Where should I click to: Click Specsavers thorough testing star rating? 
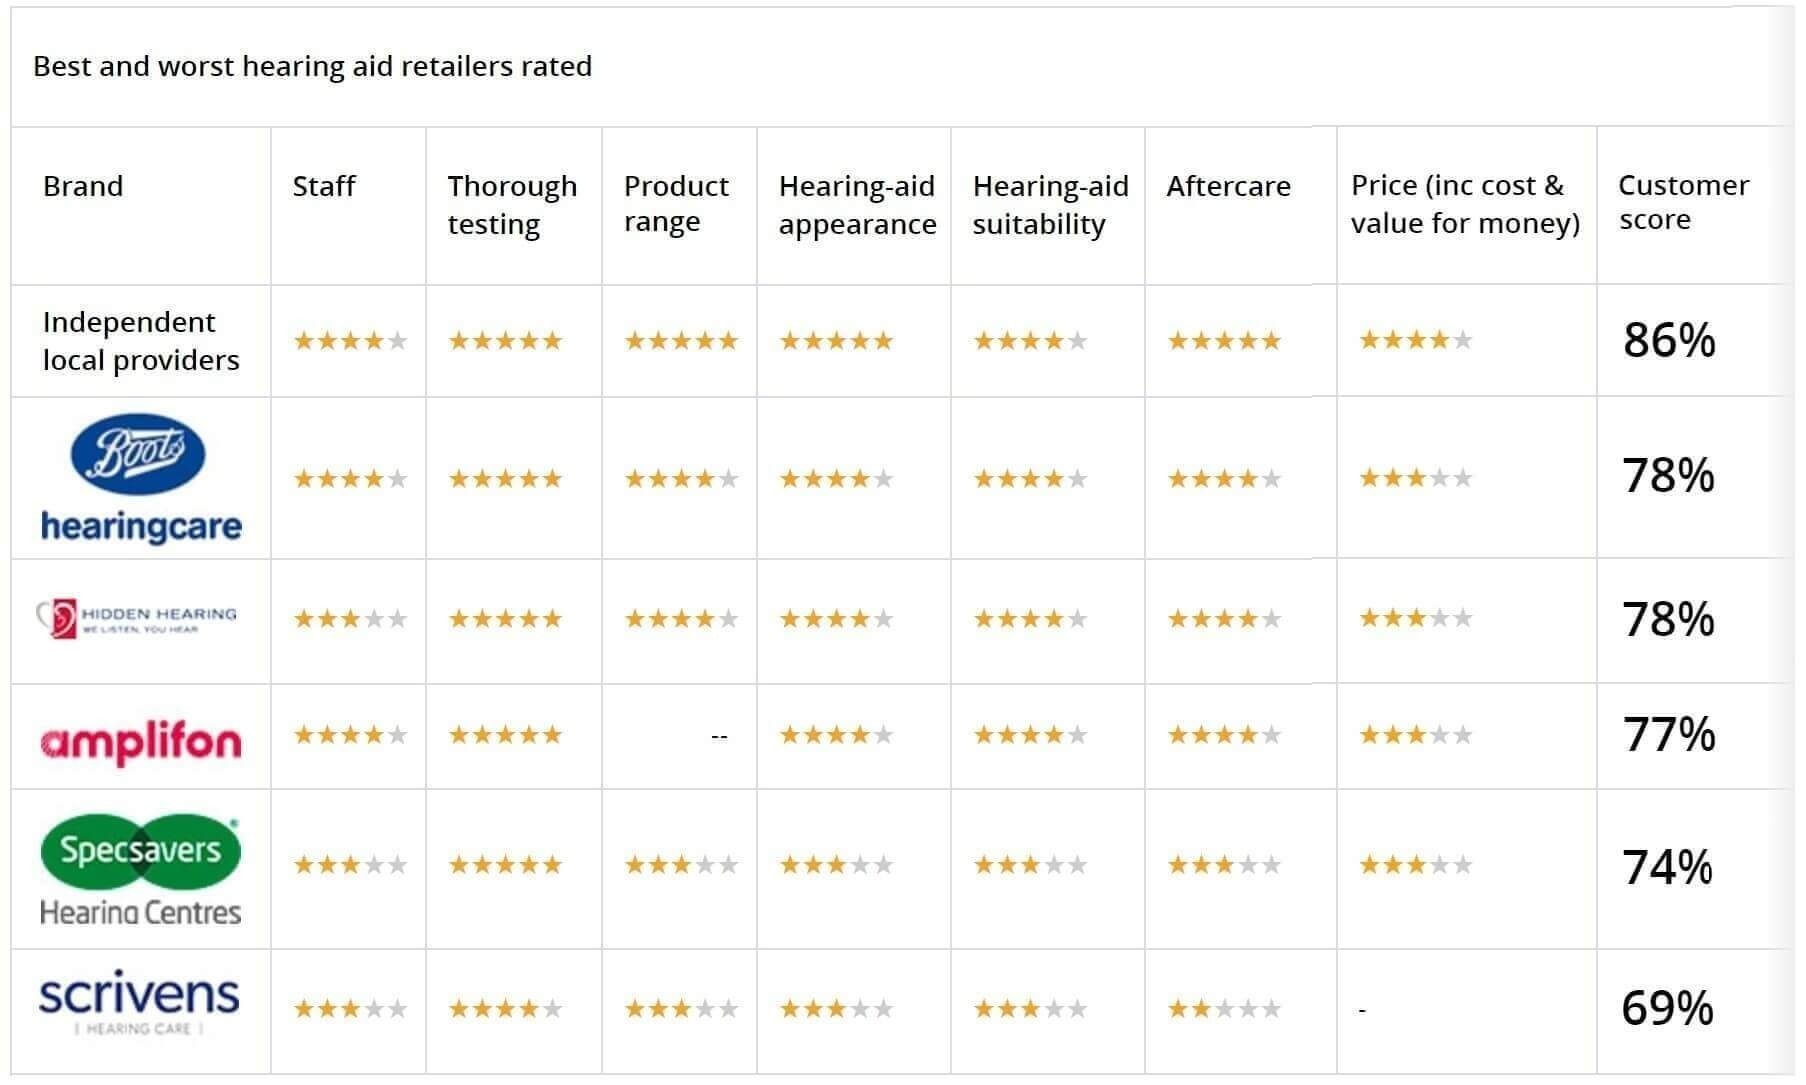tap(505, 865)
